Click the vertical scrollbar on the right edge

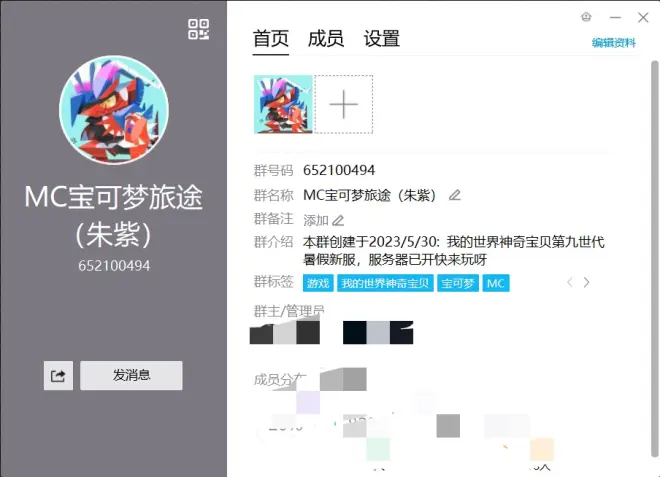(x=655, y=200)
